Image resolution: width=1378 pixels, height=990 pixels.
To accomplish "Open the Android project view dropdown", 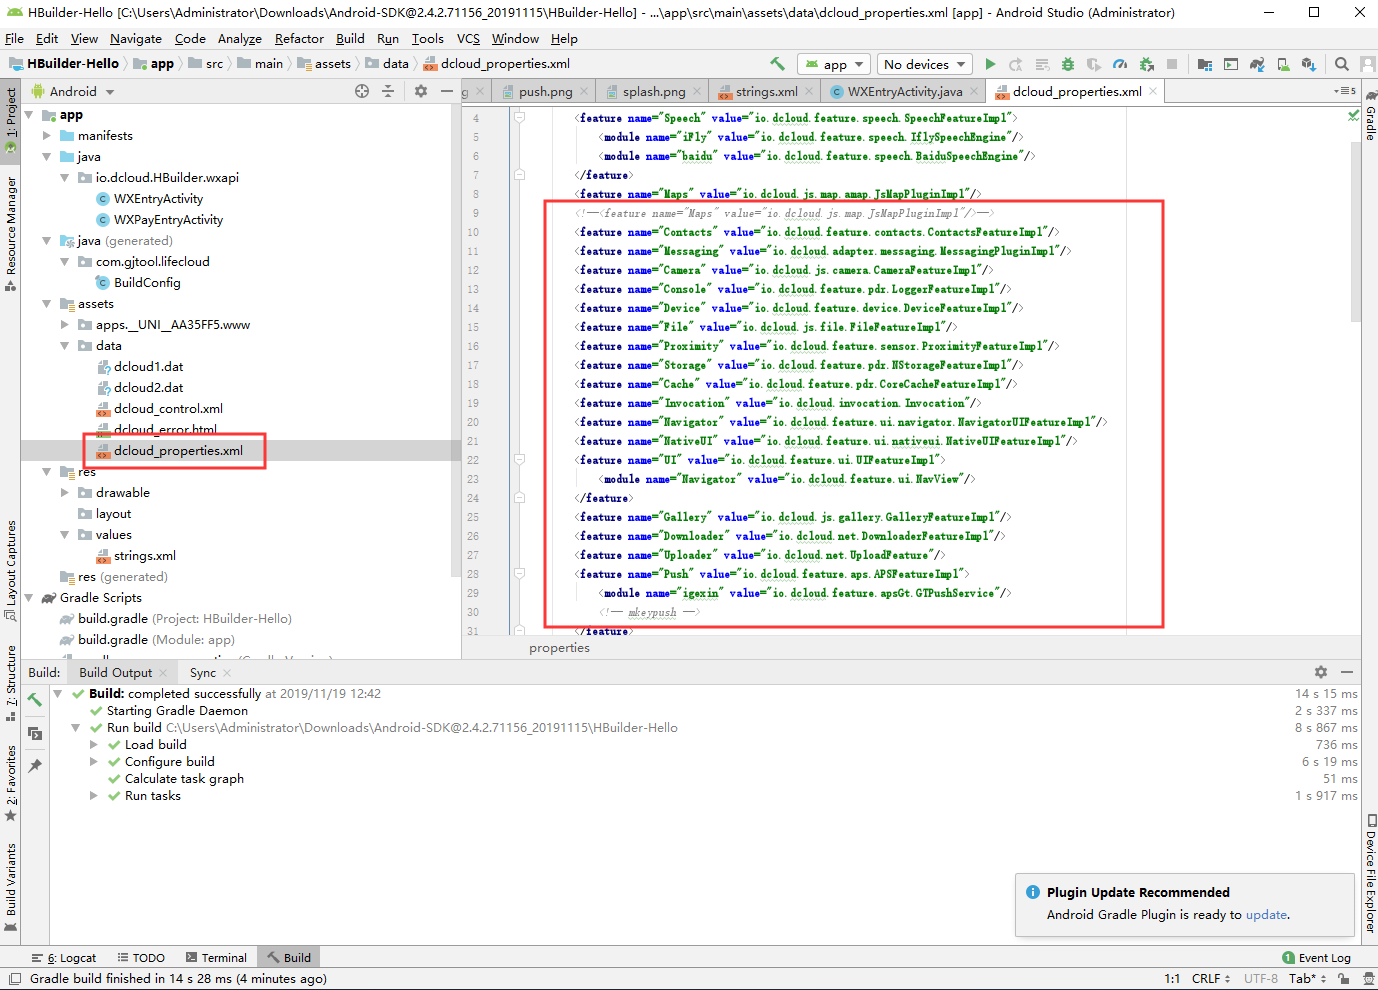I will (x=74, y=91).
